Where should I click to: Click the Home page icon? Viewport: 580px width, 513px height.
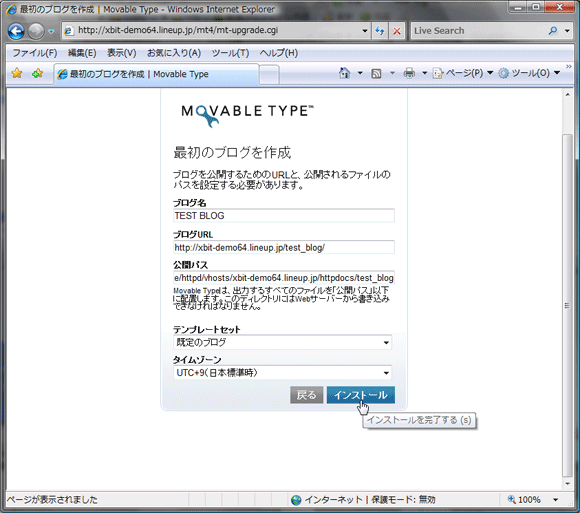(x=344, y=73)
